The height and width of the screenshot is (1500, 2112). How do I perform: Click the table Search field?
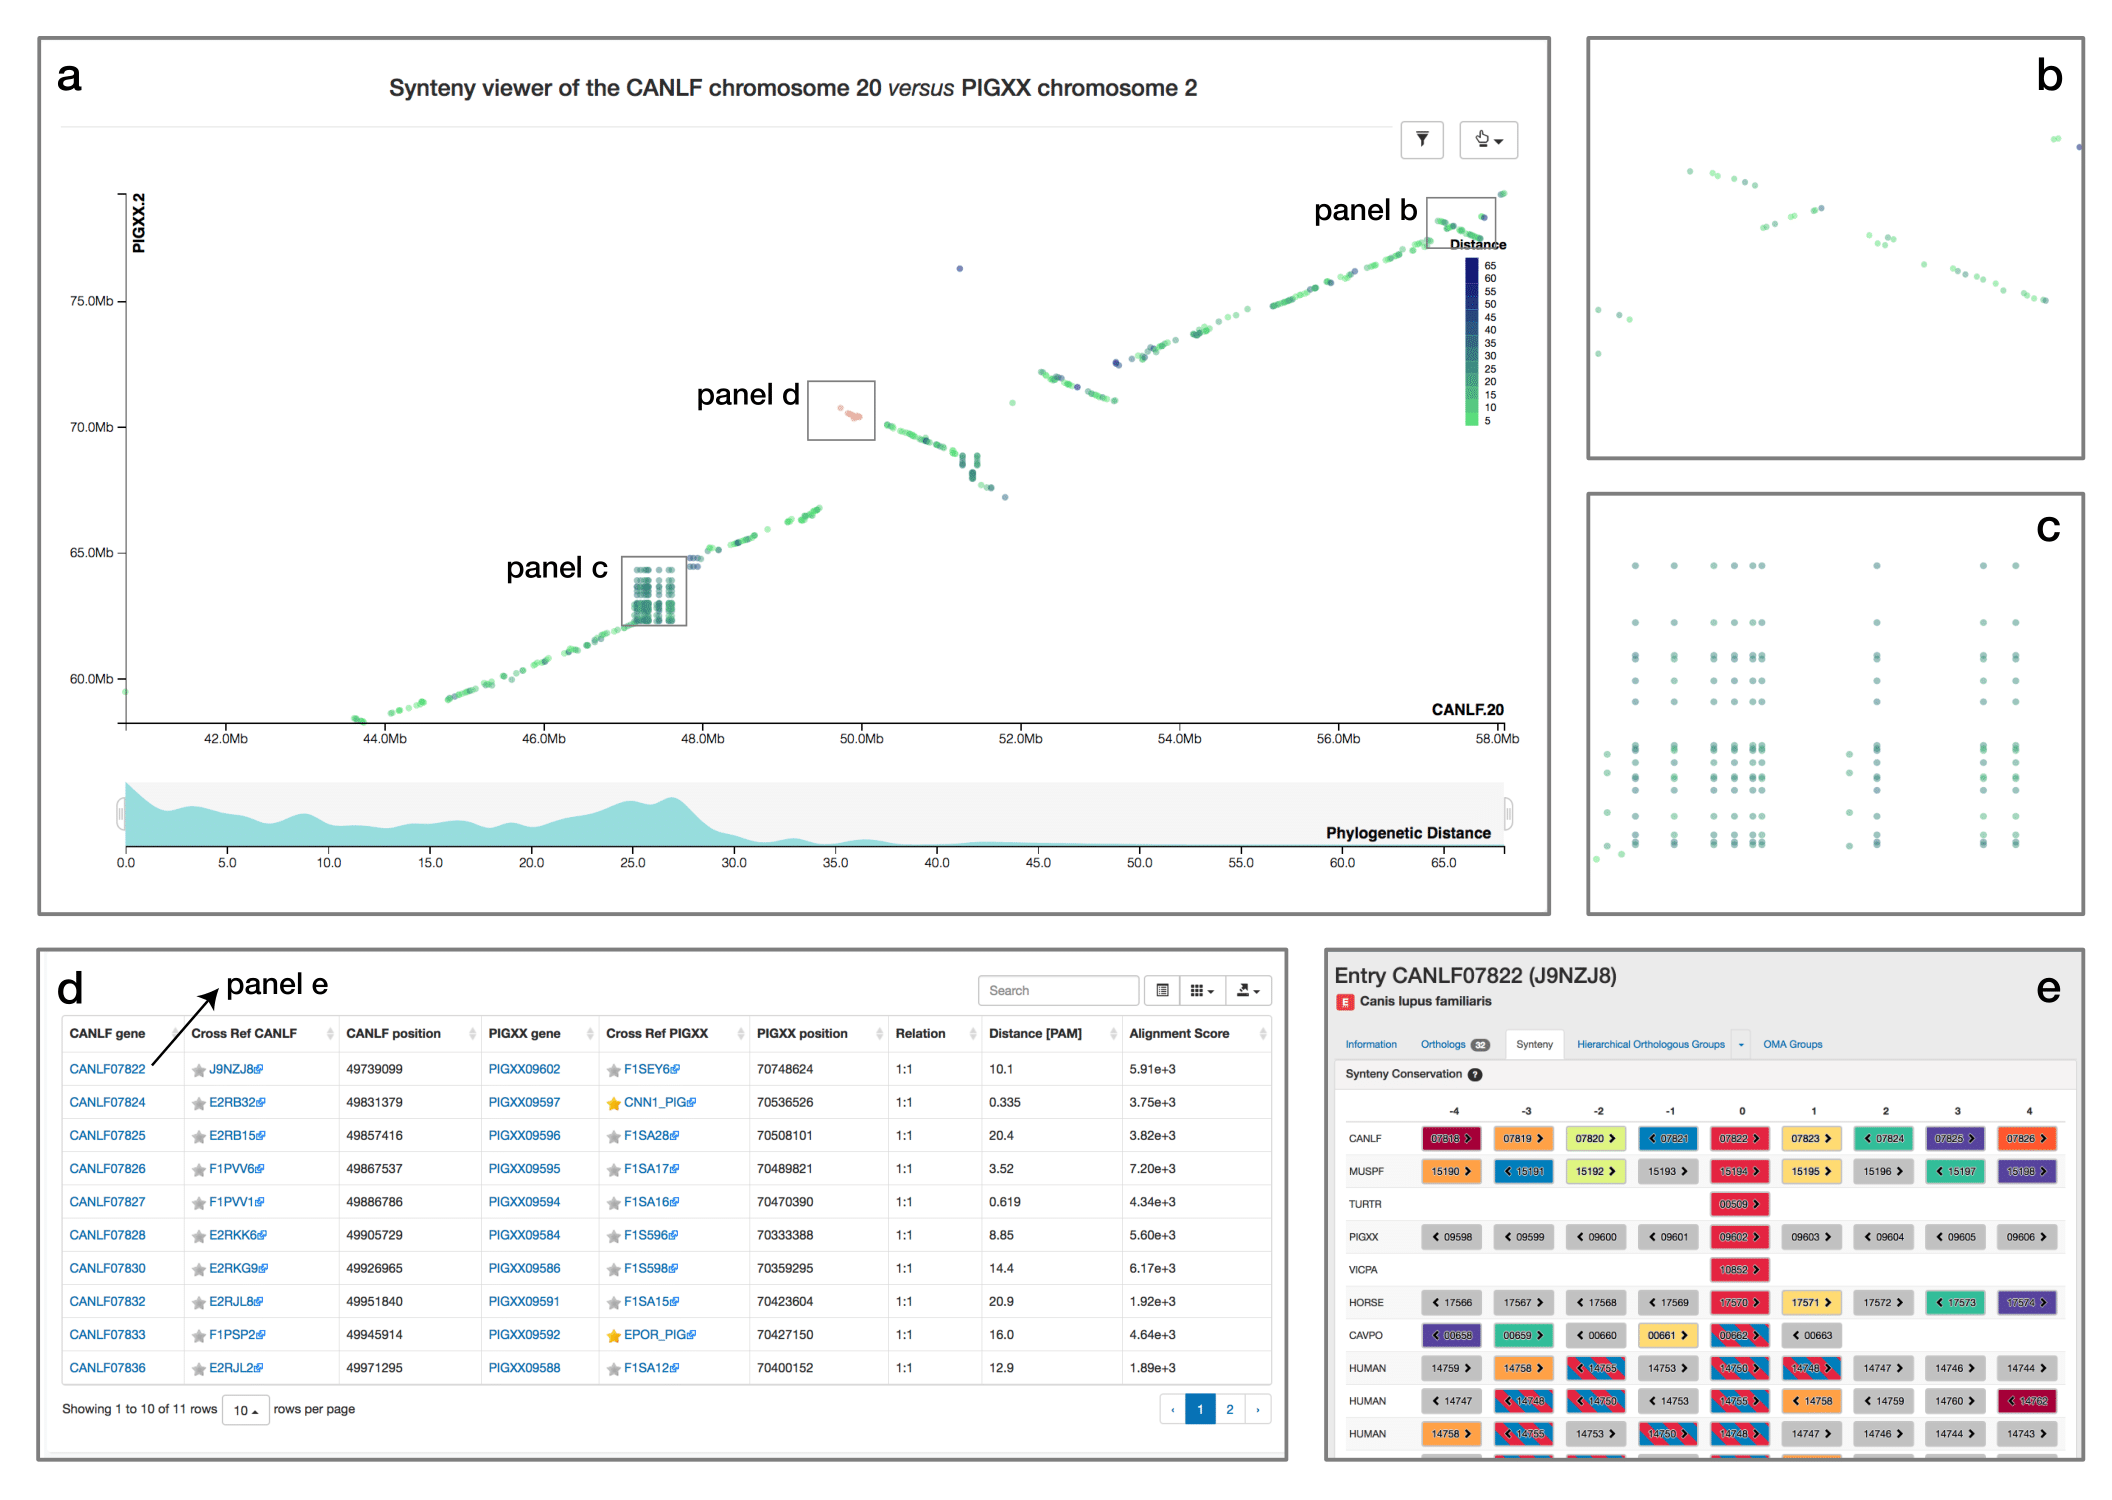click(1057, 990)
